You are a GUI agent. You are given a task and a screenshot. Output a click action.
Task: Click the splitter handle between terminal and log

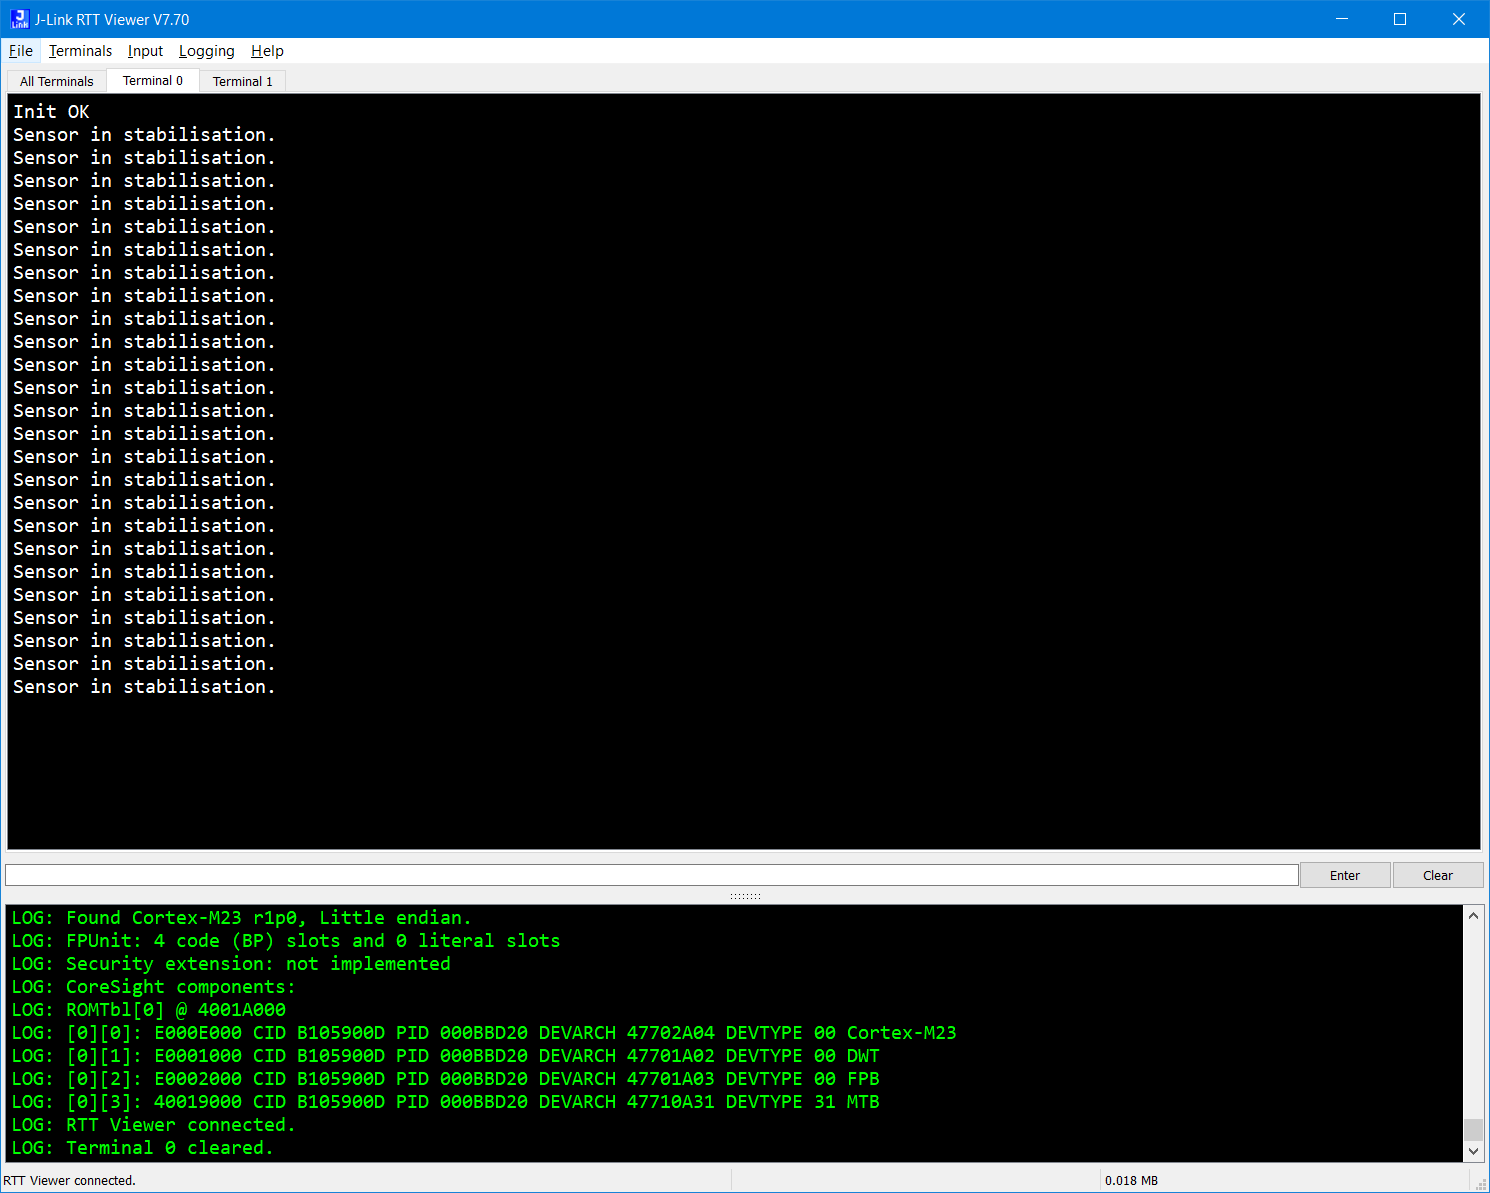click(745, 896)
